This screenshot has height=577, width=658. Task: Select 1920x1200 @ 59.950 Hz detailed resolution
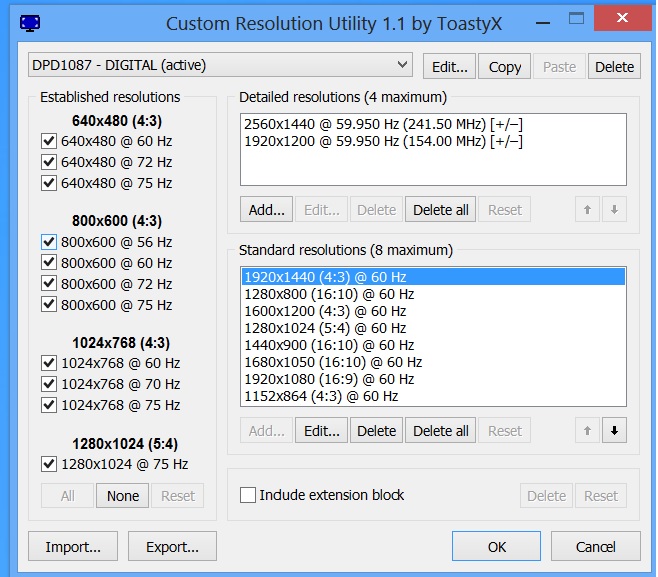point(383,141)
